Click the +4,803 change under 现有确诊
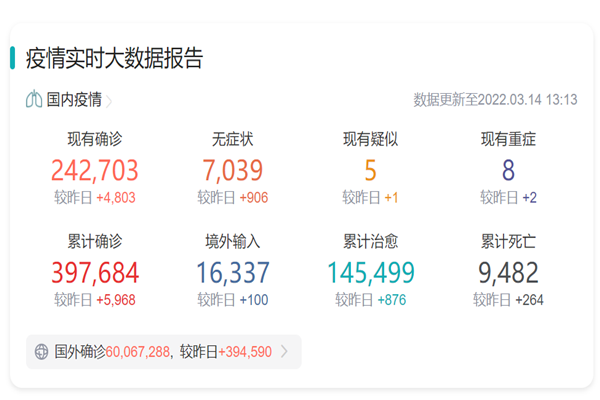The height and width of the screenshot is (400, 600). [115, 198]
